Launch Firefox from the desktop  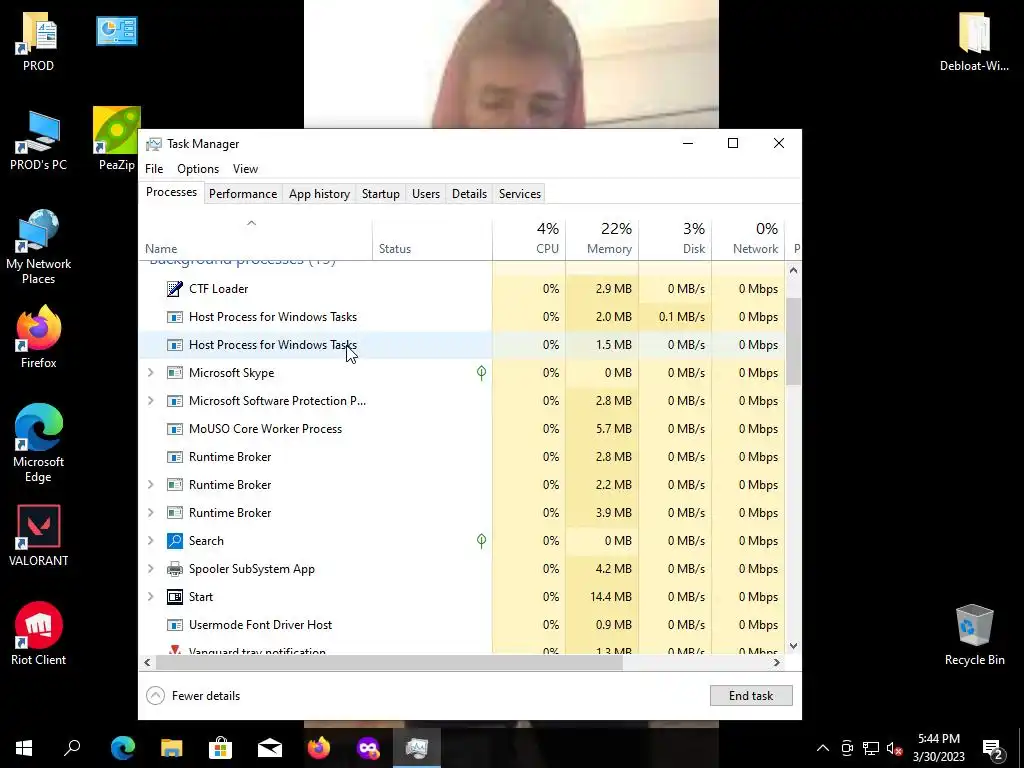point(38,338)
